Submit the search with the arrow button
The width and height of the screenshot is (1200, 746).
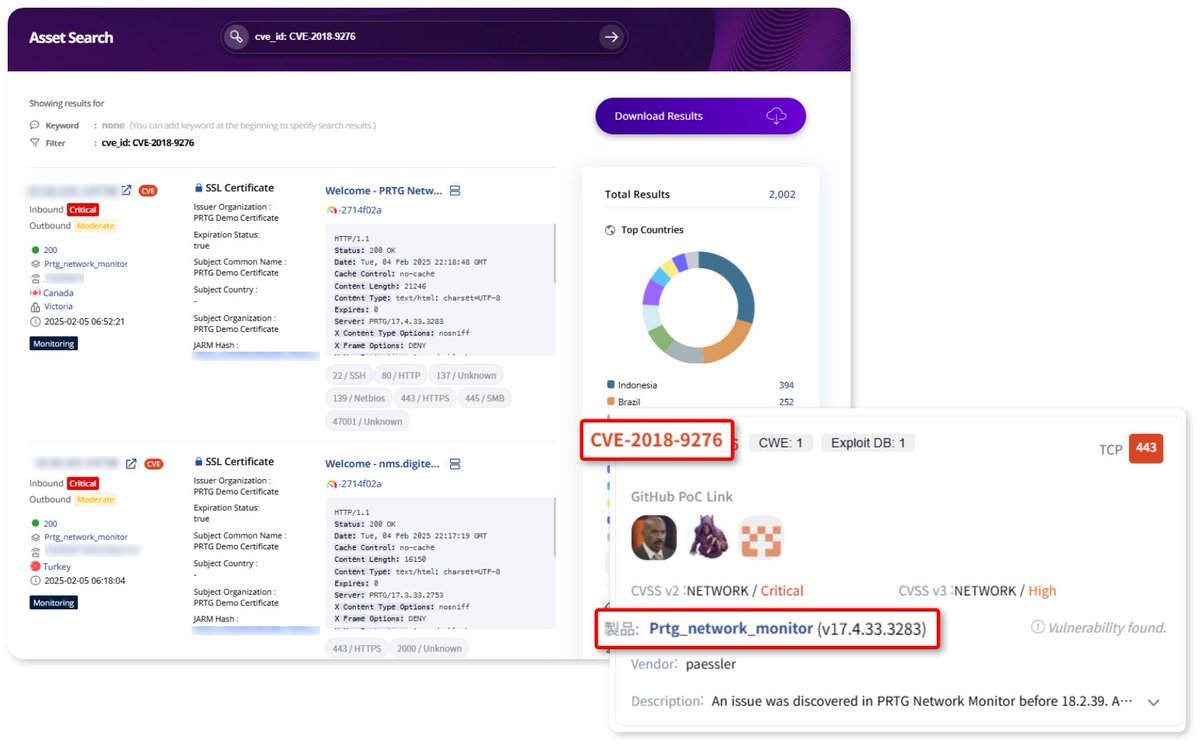611,37
